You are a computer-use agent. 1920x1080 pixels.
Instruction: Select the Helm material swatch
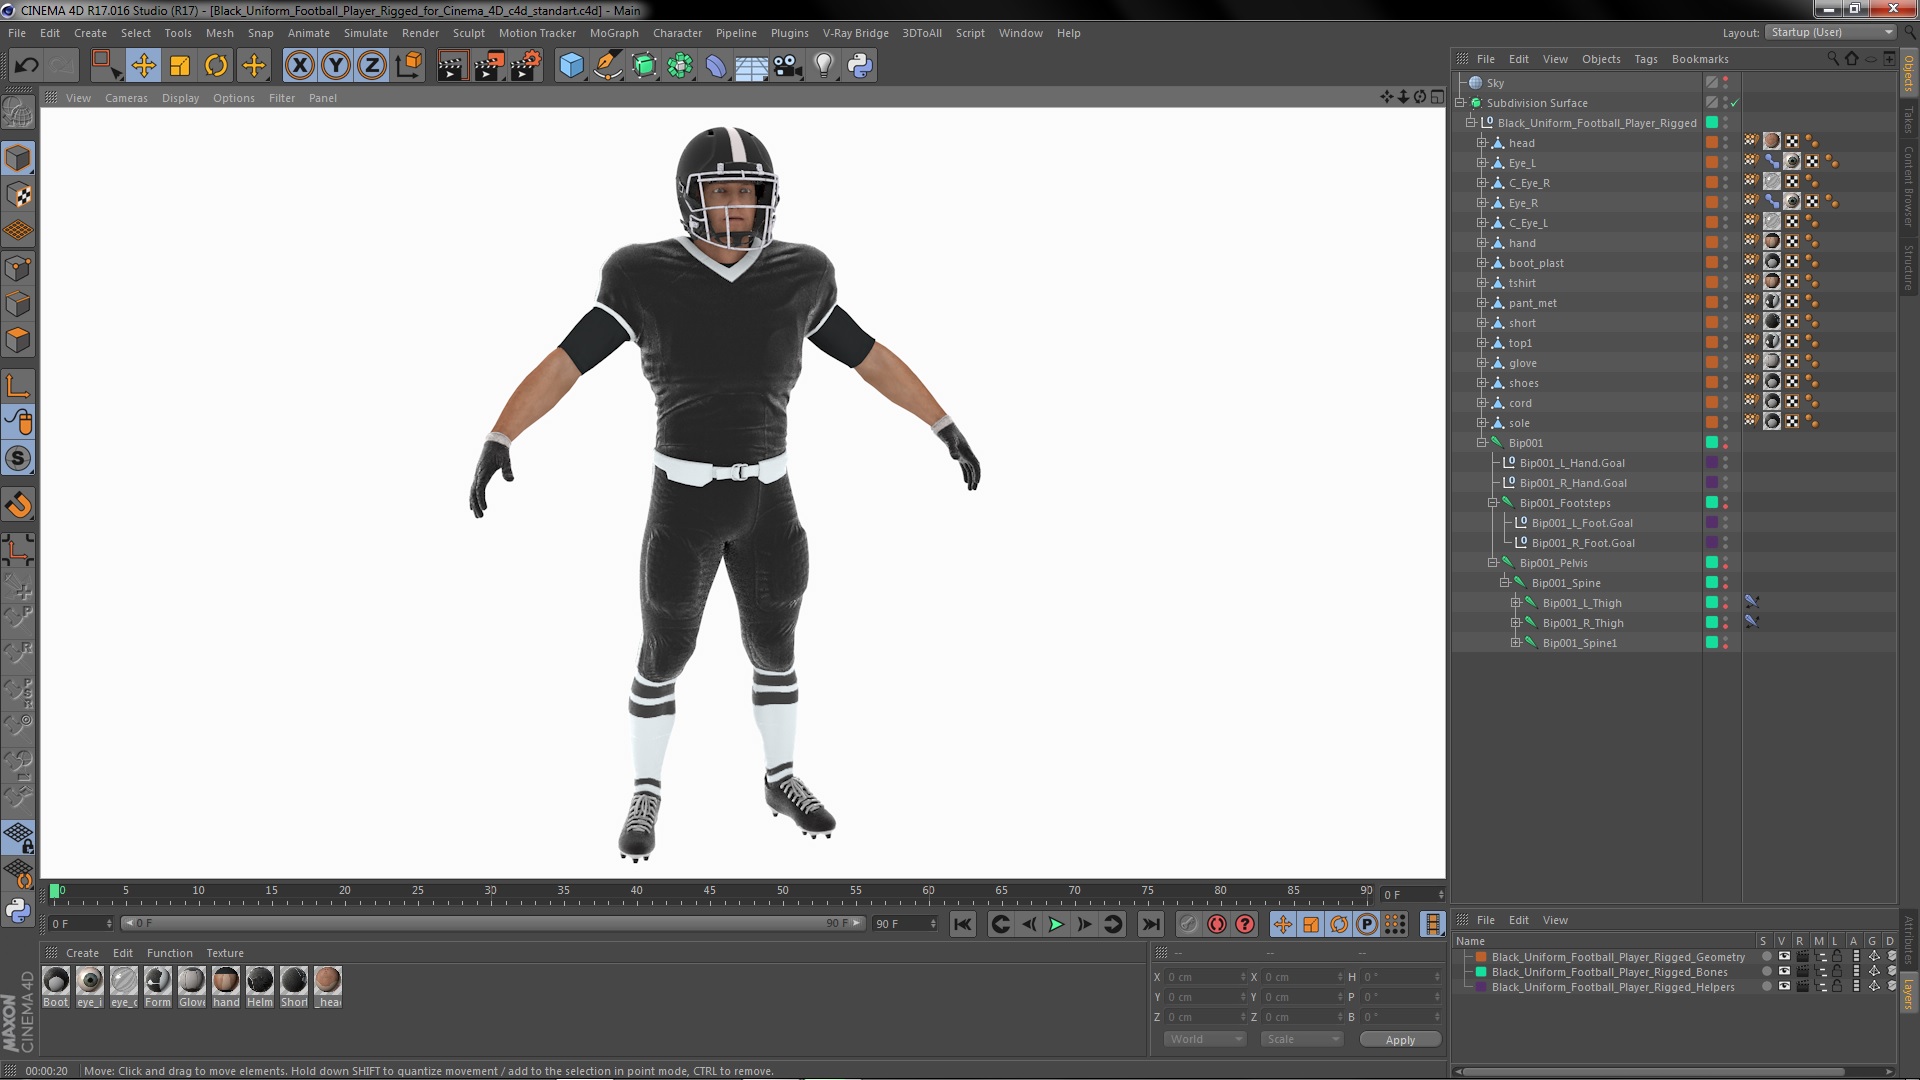260,986
